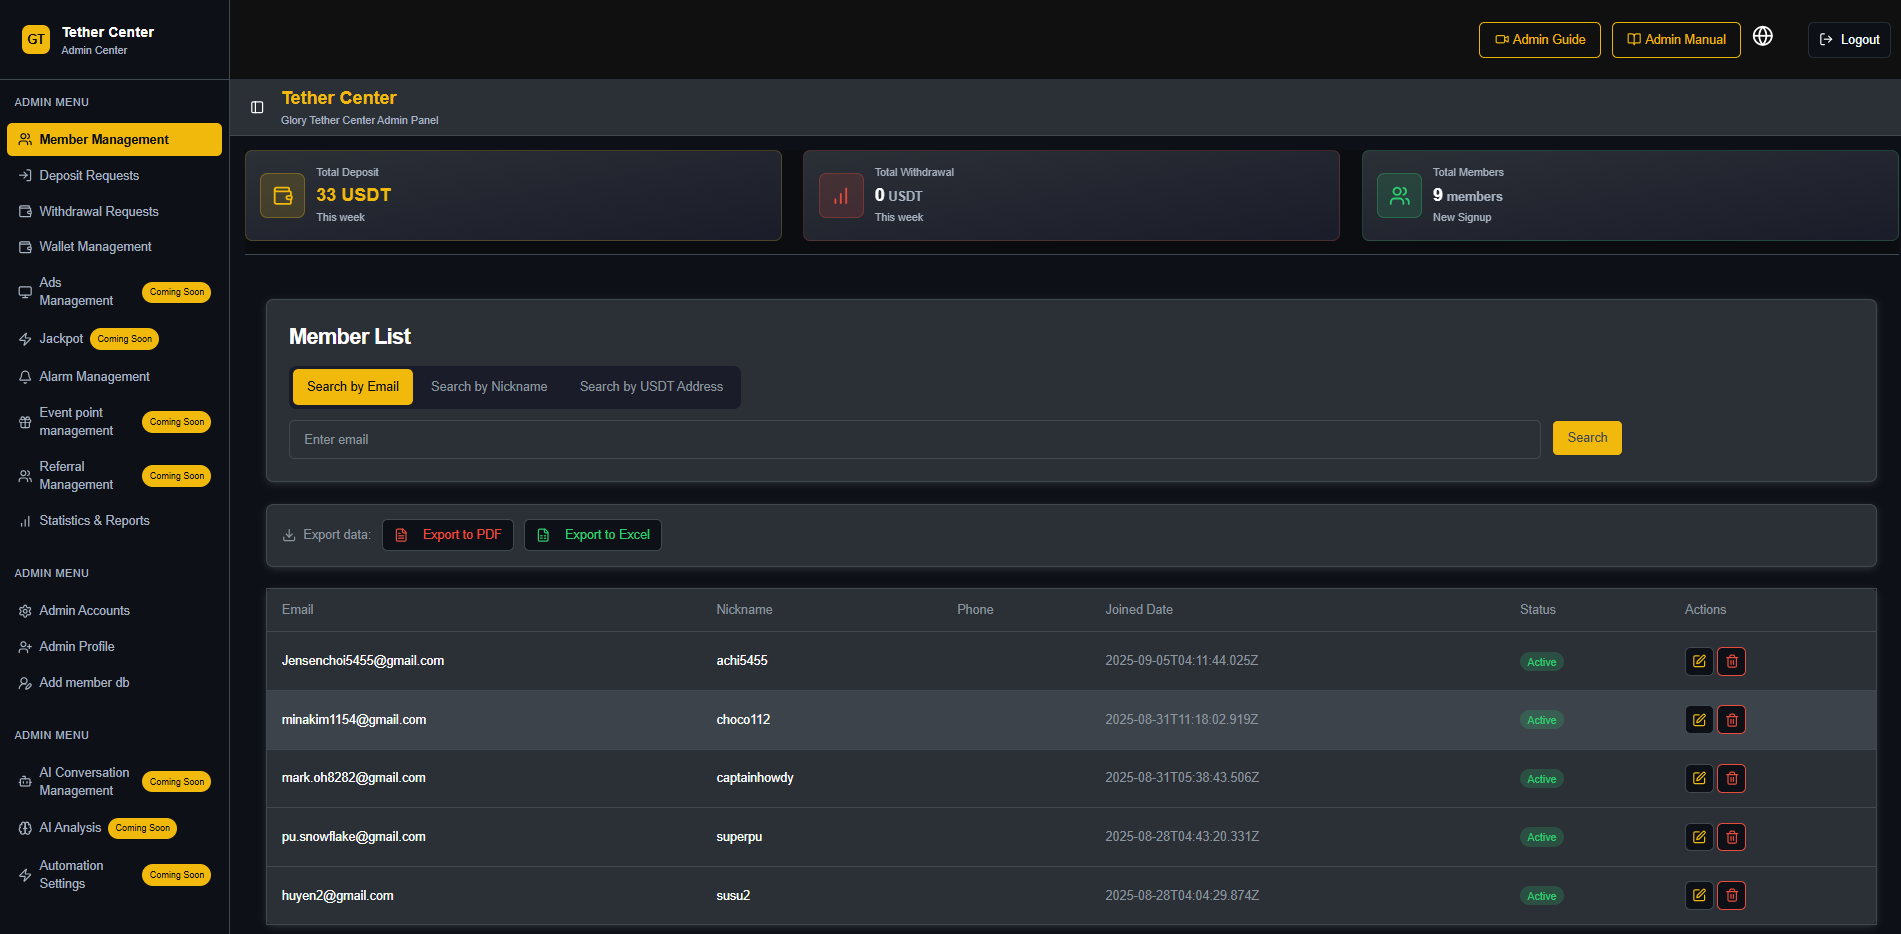Select the Search by Email tab

[x=352, y=387]
